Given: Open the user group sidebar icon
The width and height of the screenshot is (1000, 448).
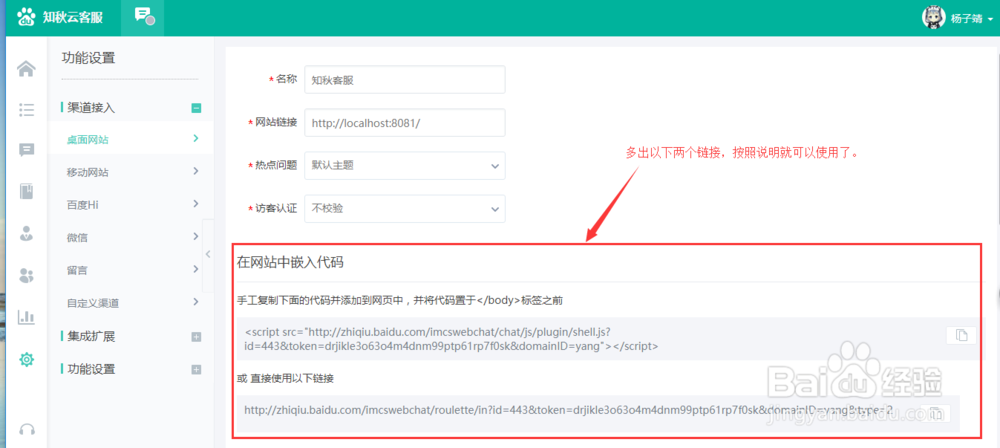Looking at the screenshot, I should 26,275.
